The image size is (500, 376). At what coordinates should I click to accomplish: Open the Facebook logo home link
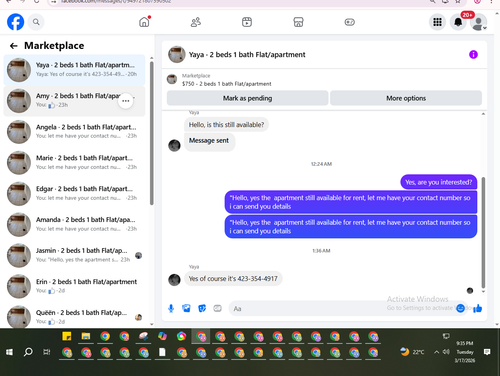pyautogui.click(x=15, y=22)
